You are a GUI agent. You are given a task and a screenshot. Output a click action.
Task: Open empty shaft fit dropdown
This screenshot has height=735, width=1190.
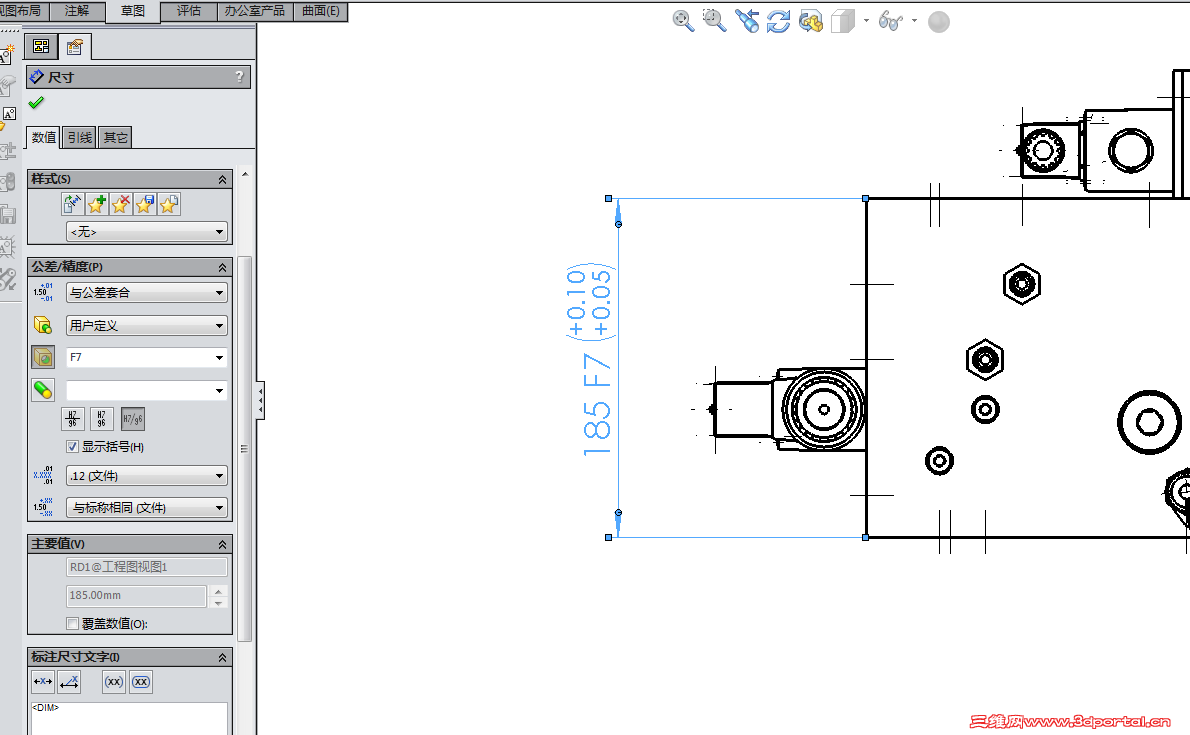[146, 390]
